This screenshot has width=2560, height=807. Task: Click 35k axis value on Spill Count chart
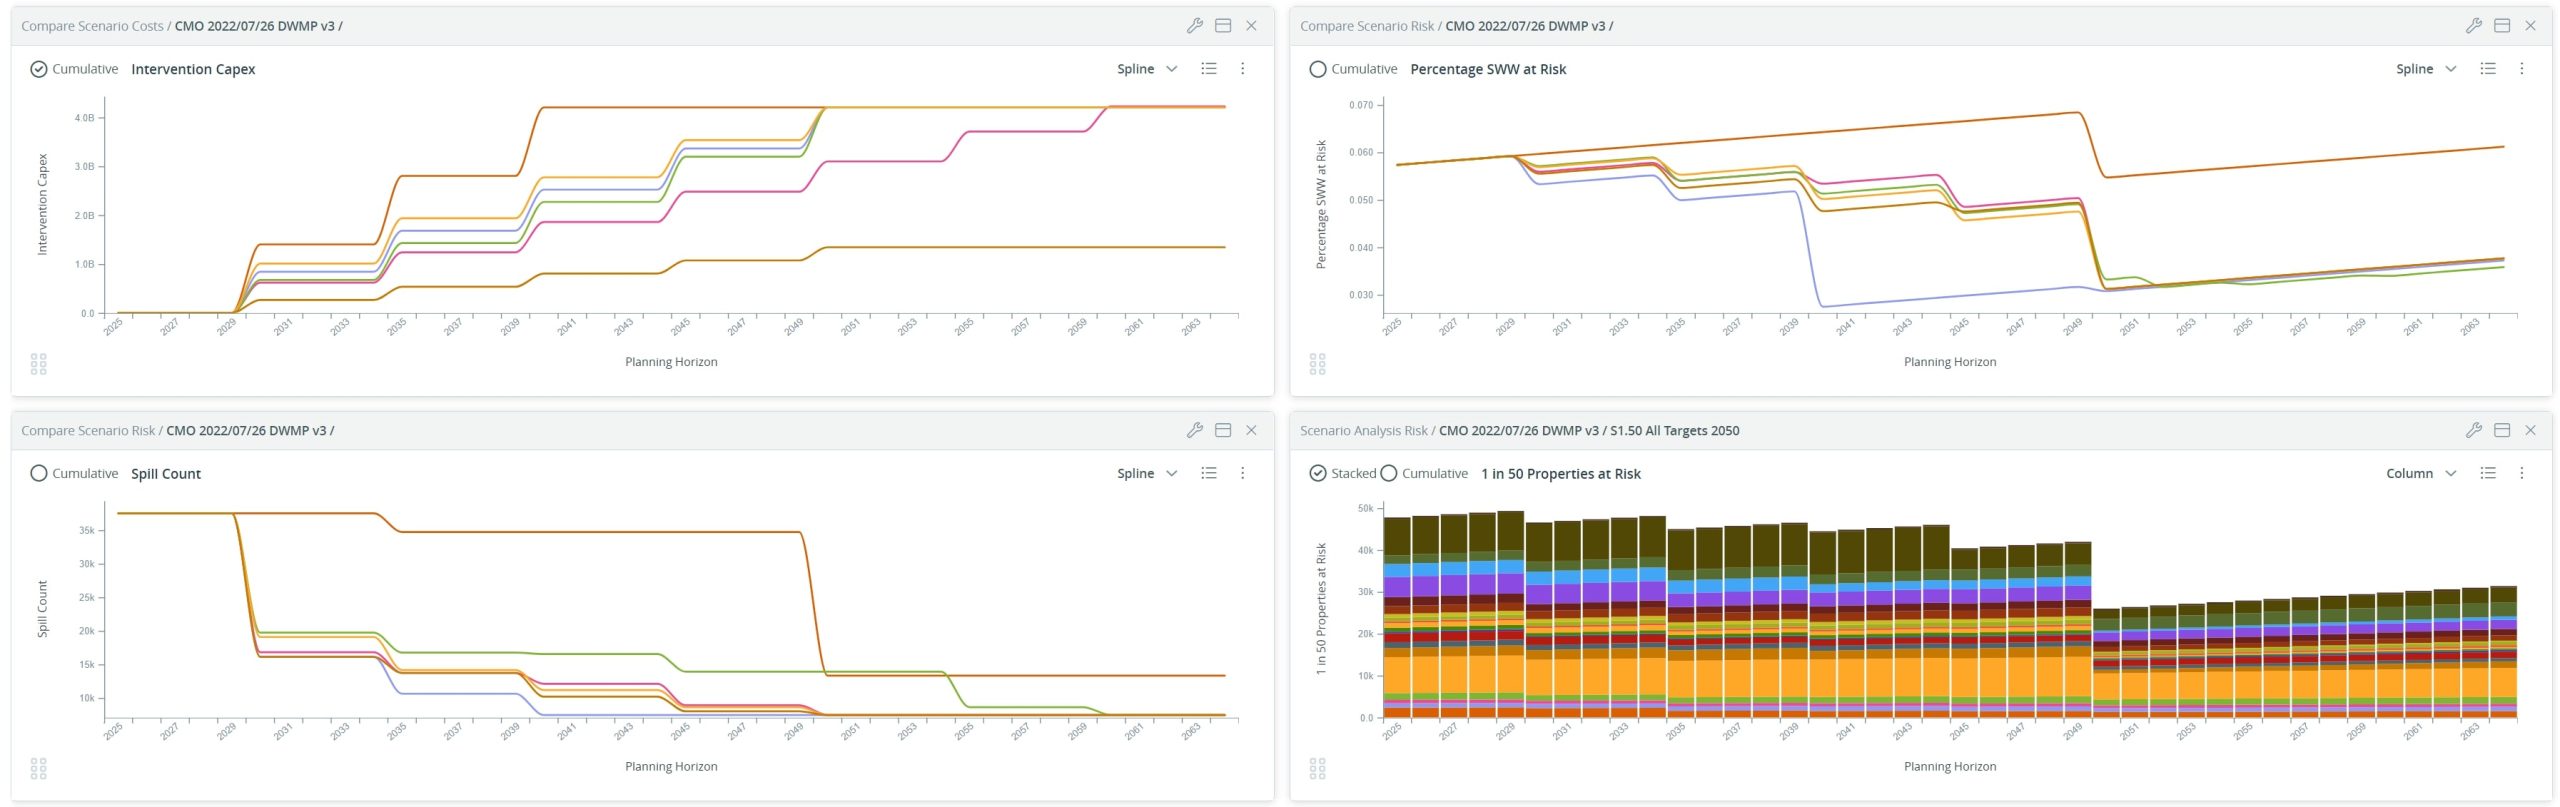[x=87, y=531]
